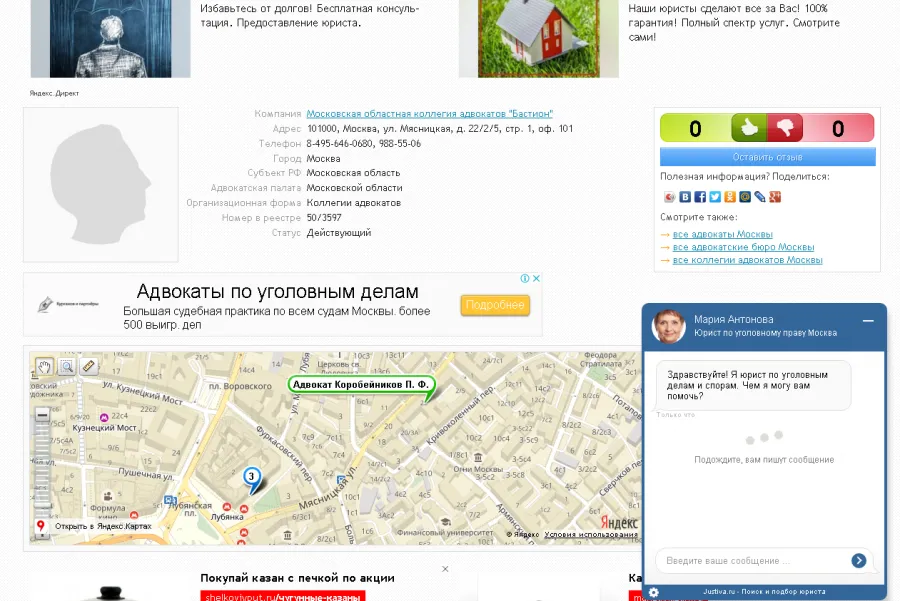Viewport: 900px width, 601px height.
Task: Click Мария Антонова chat avatar photo
Action: 669,326
